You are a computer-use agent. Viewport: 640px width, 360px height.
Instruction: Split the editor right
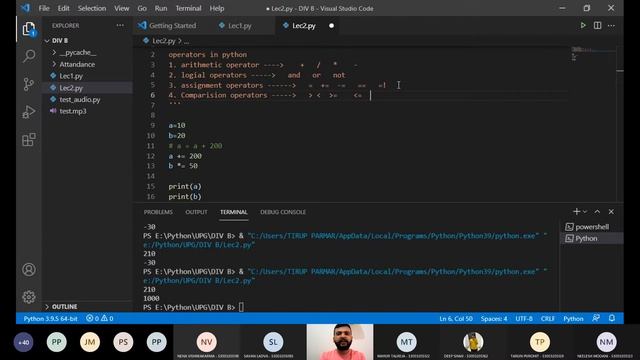[x=598, y=25]
